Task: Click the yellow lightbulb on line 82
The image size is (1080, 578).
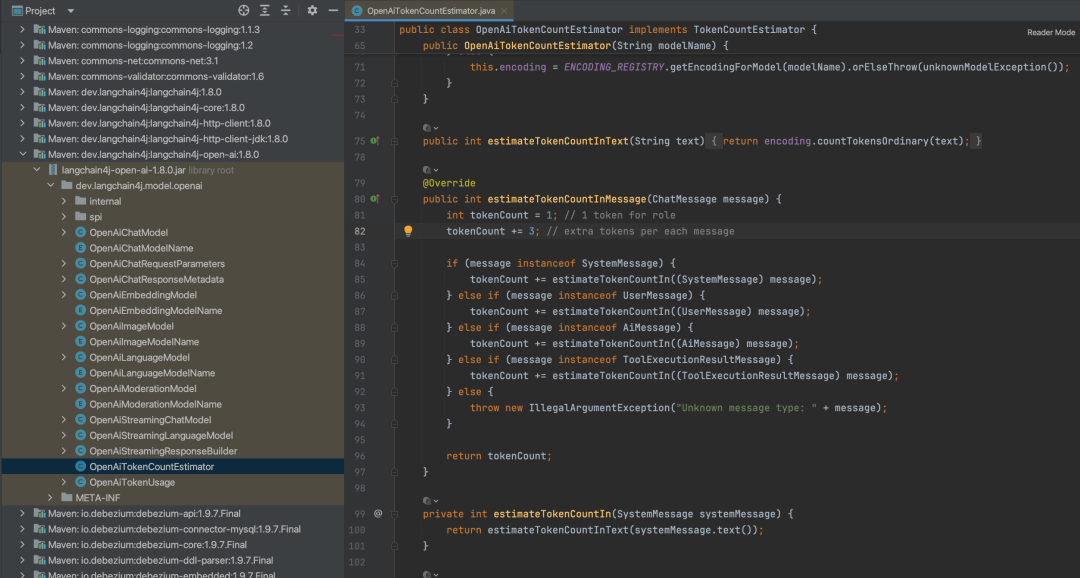Action: (x=408, y=231)
